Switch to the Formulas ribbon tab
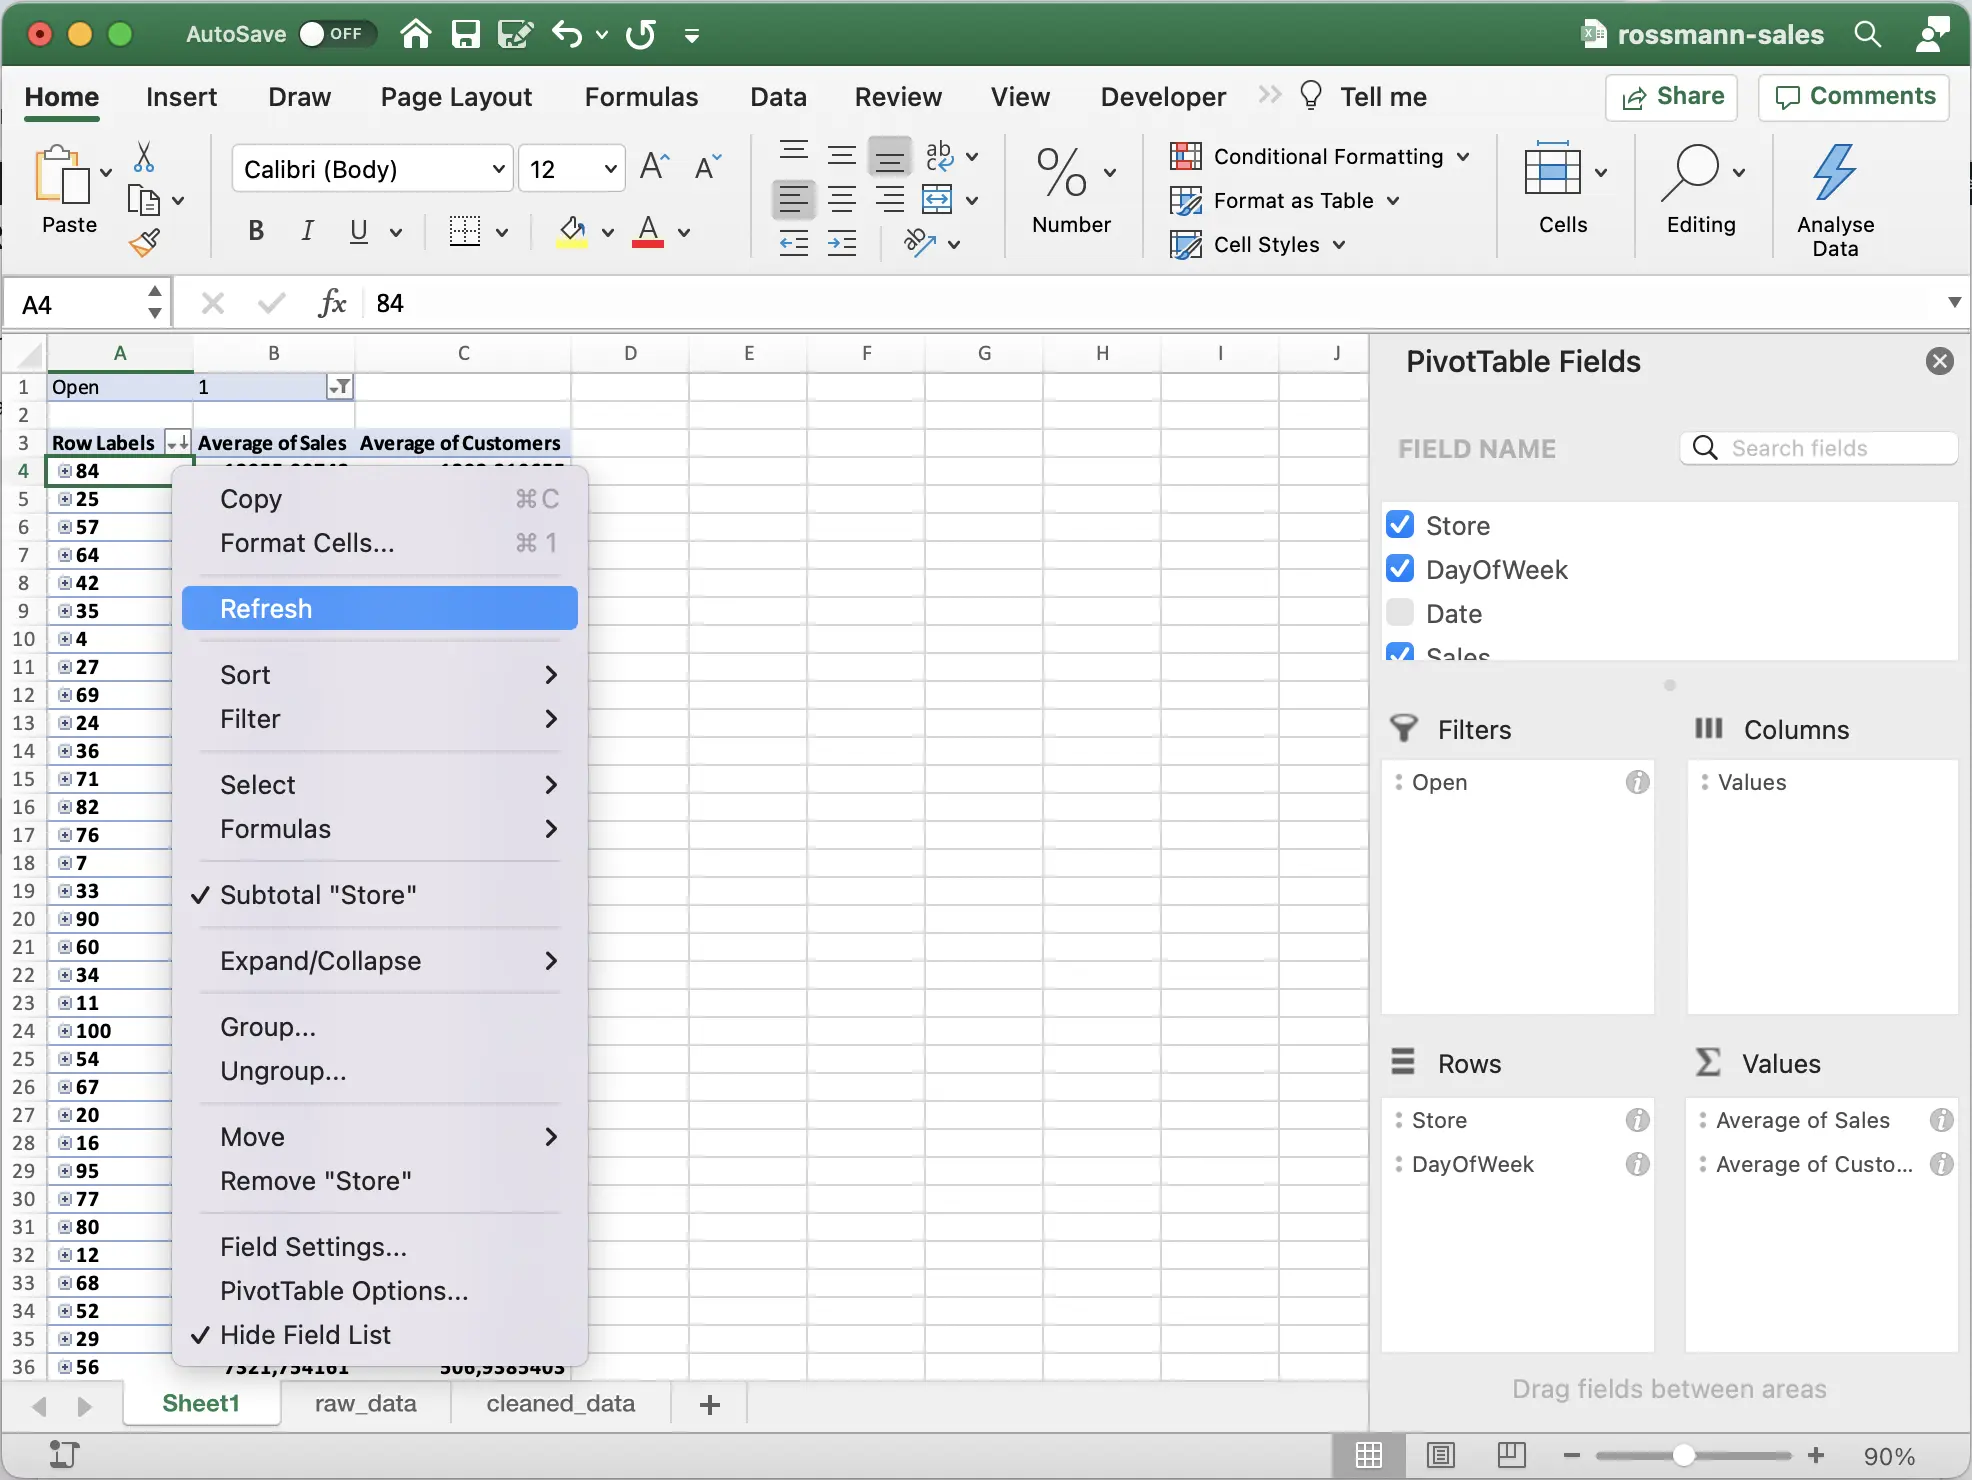This screenshot has width=1972, height=1480. pyautogui.click(x=642, y=96)
